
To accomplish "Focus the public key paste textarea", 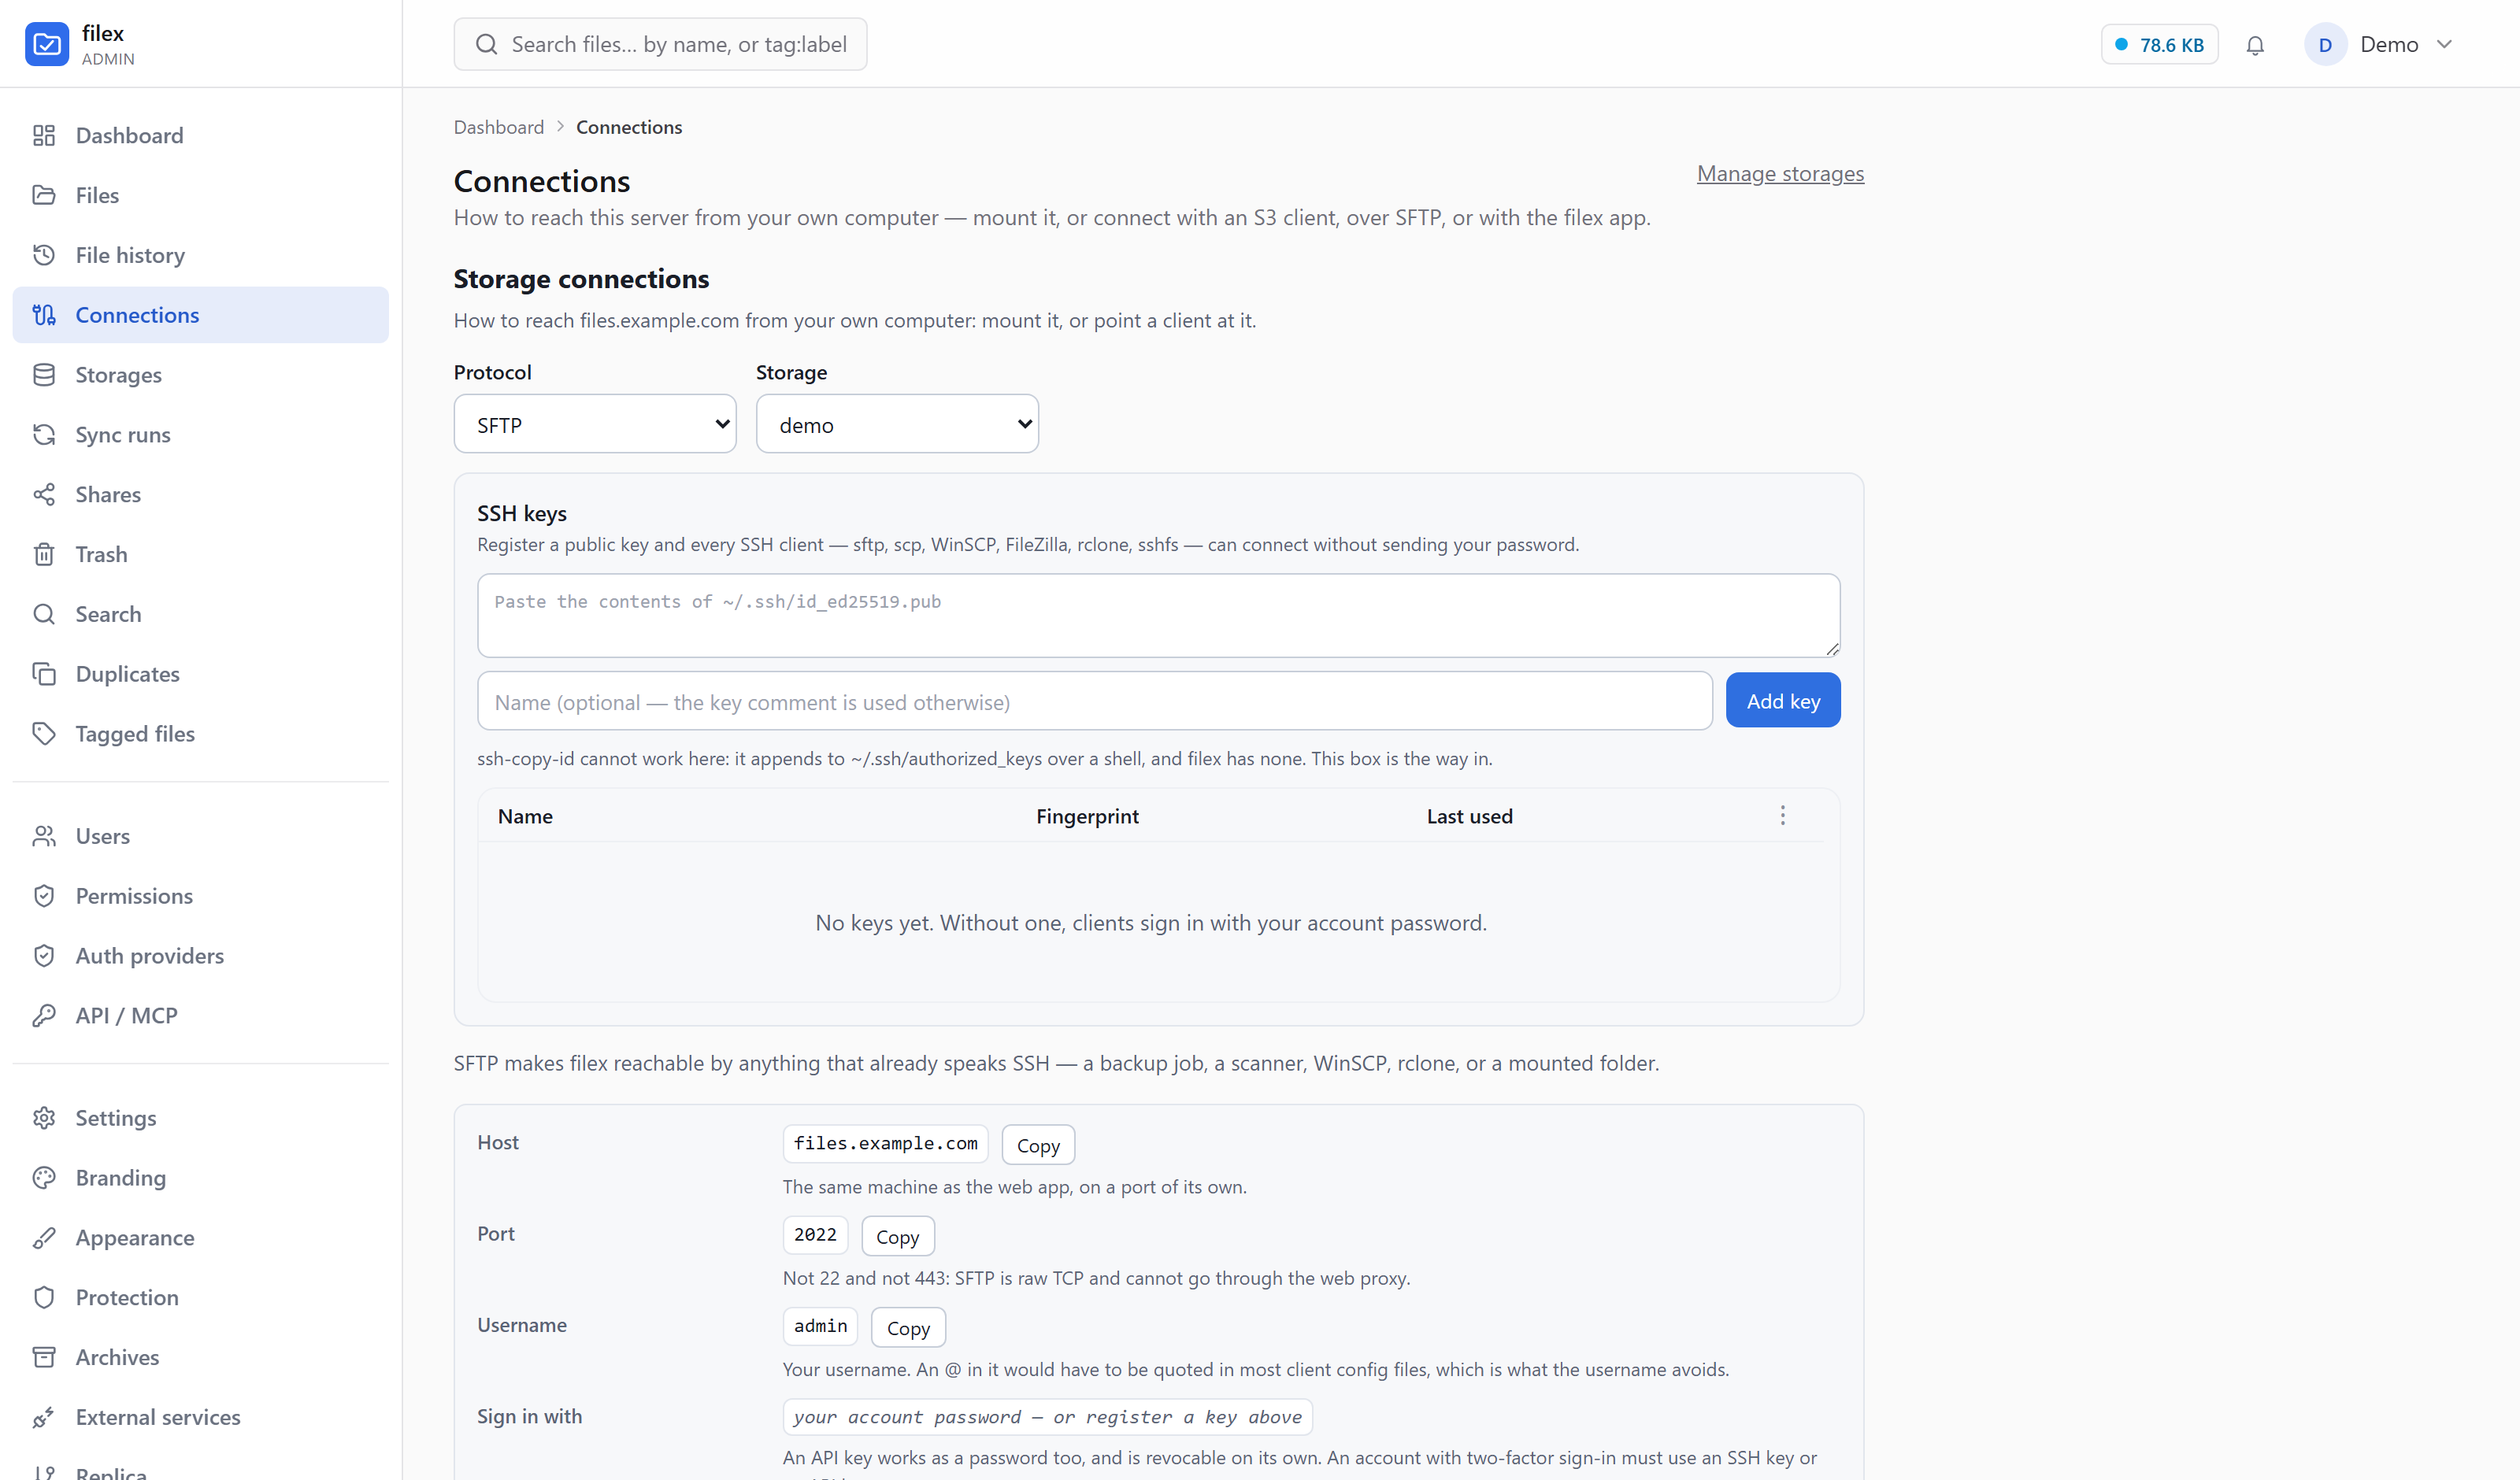I will click(x=1158, y=615).
